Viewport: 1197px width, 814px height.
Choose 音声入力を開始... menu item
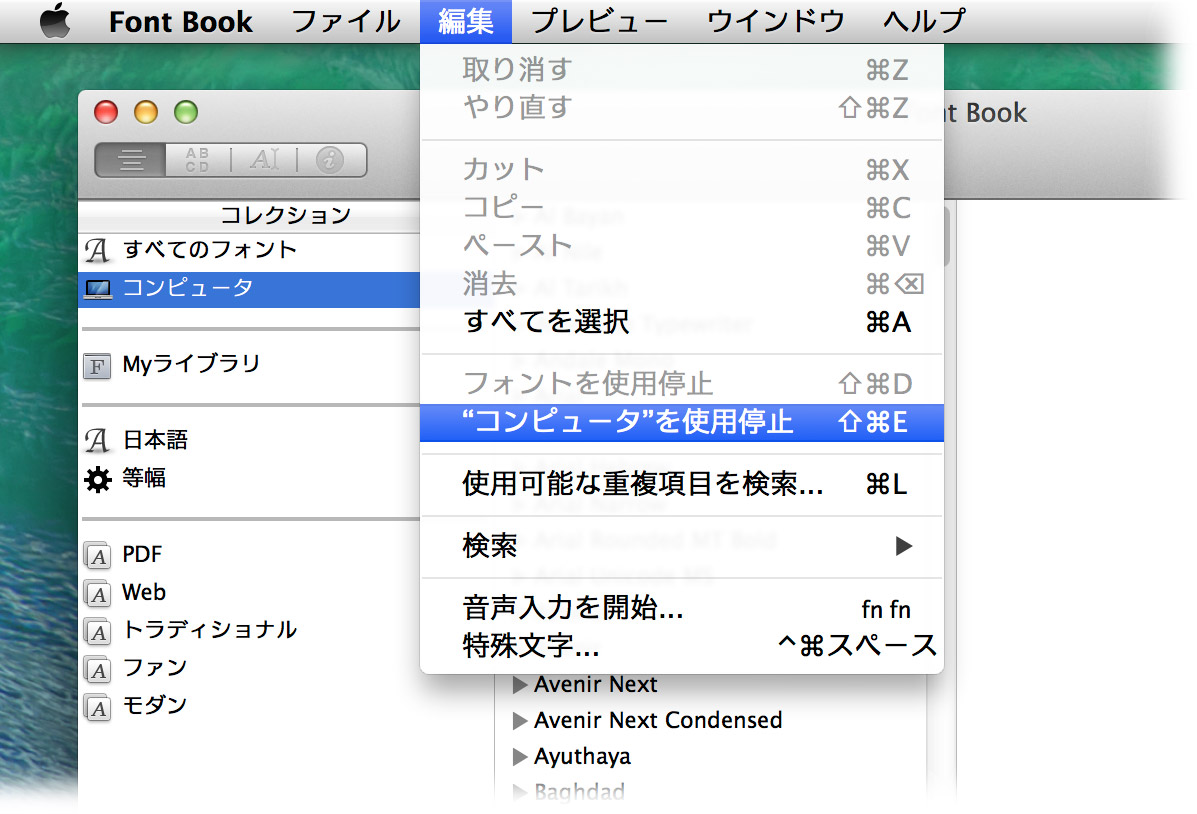tap(682, 609)
